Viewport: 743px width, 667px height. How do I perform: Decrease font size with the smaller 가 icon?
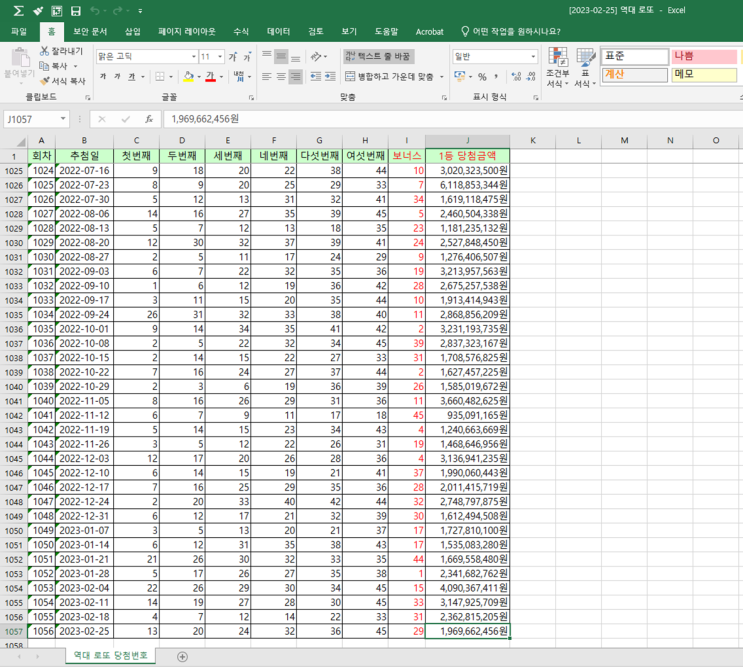tap(247, 57)
